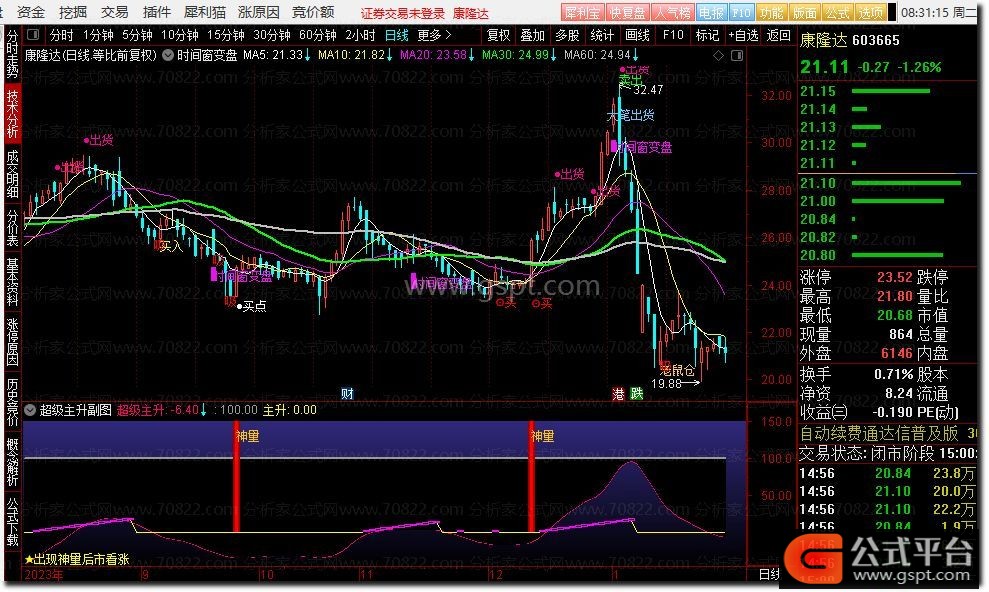989x592 pixels.
Task: Add stock via the +自选 button
Action: click(743, 35)
